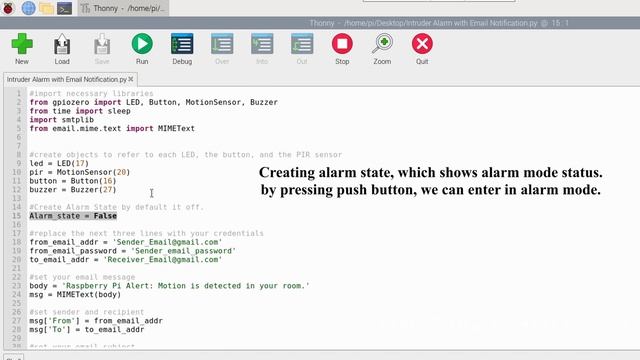Start the Debug mode

182,44
